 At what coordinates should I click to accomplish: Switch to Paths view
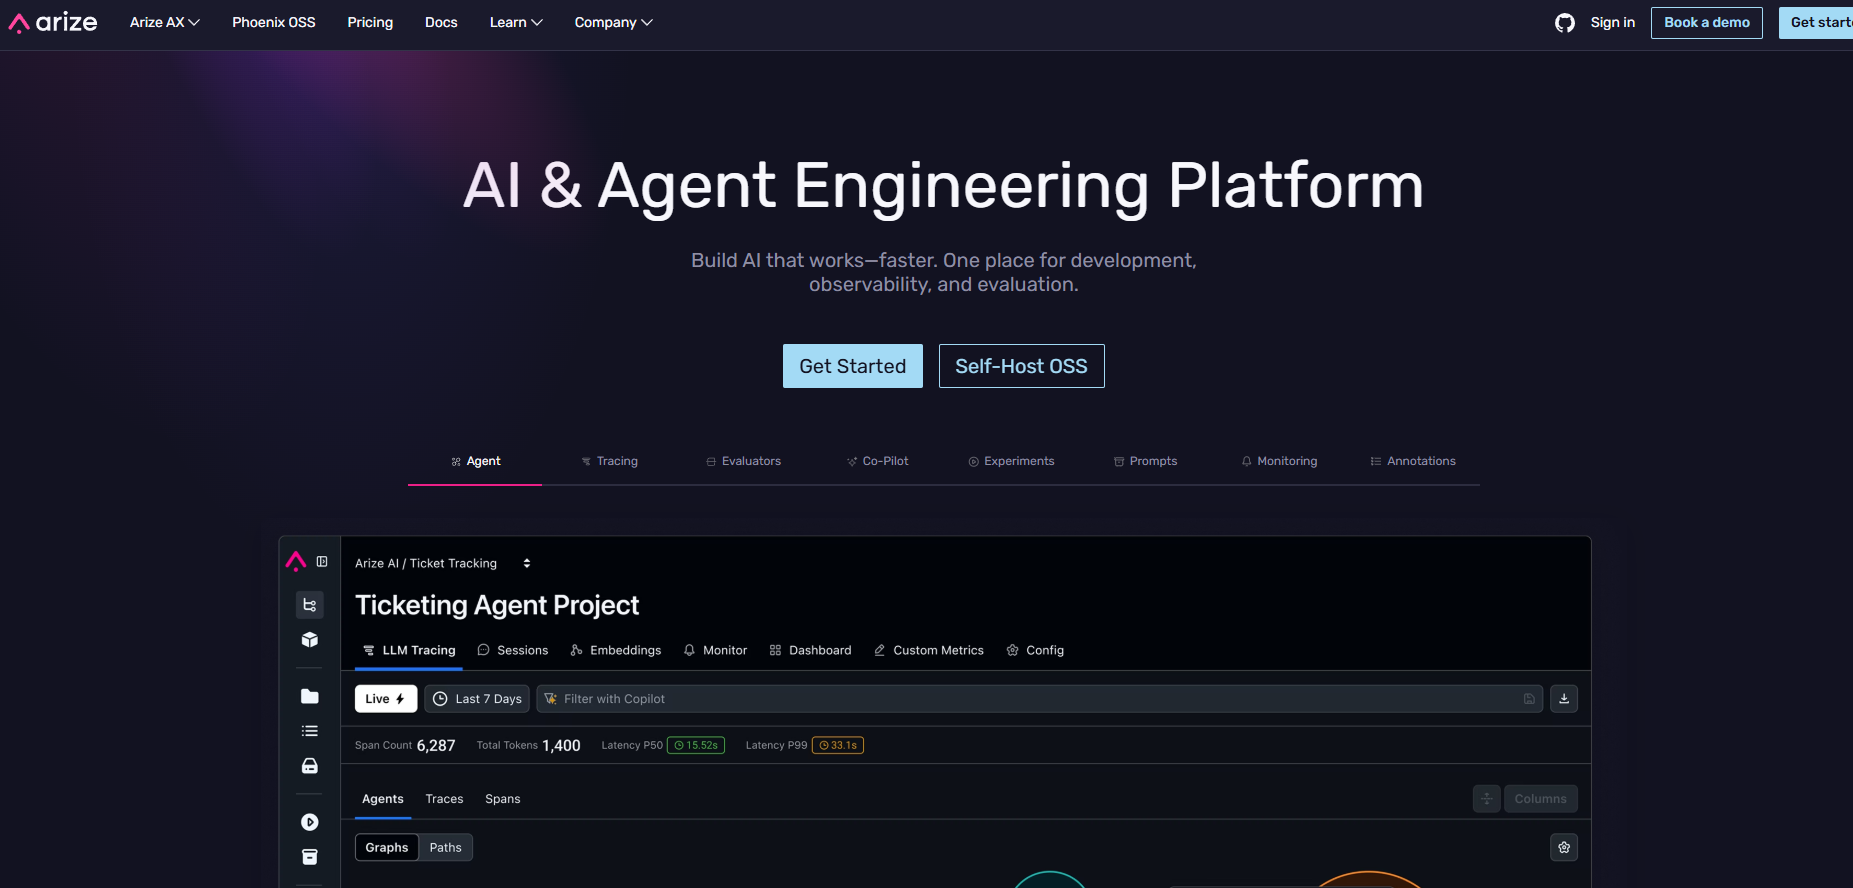pos(446,848)
